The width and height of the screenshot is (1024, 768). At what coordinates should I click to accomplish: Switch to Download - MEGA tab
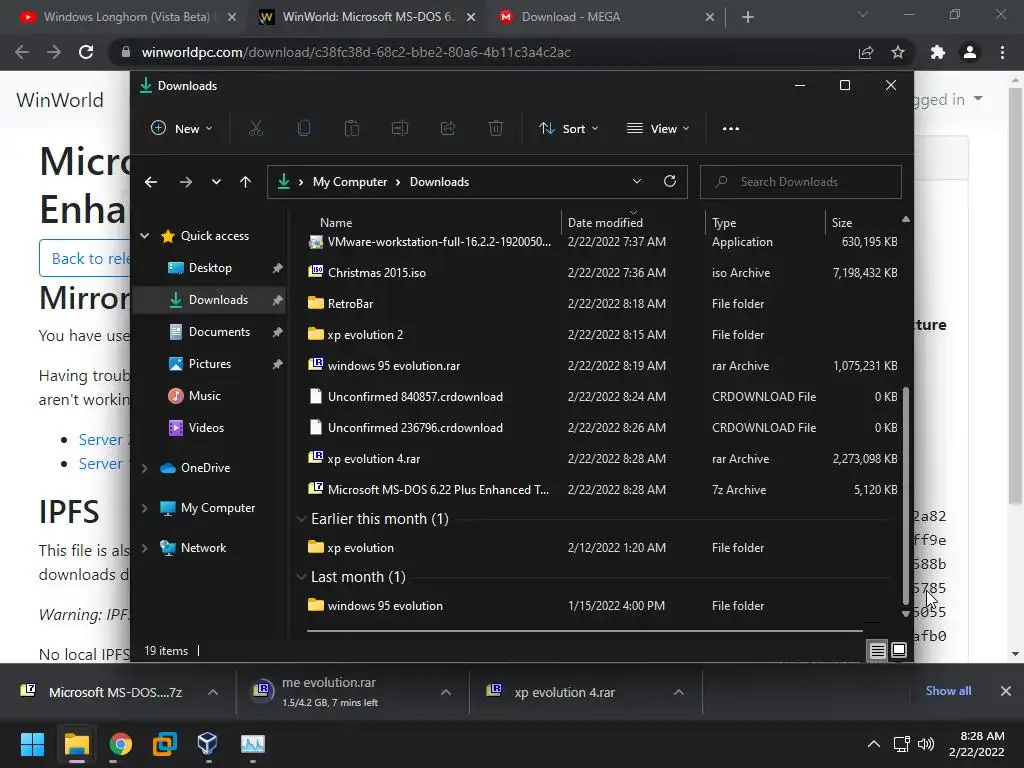coord(606,17)
